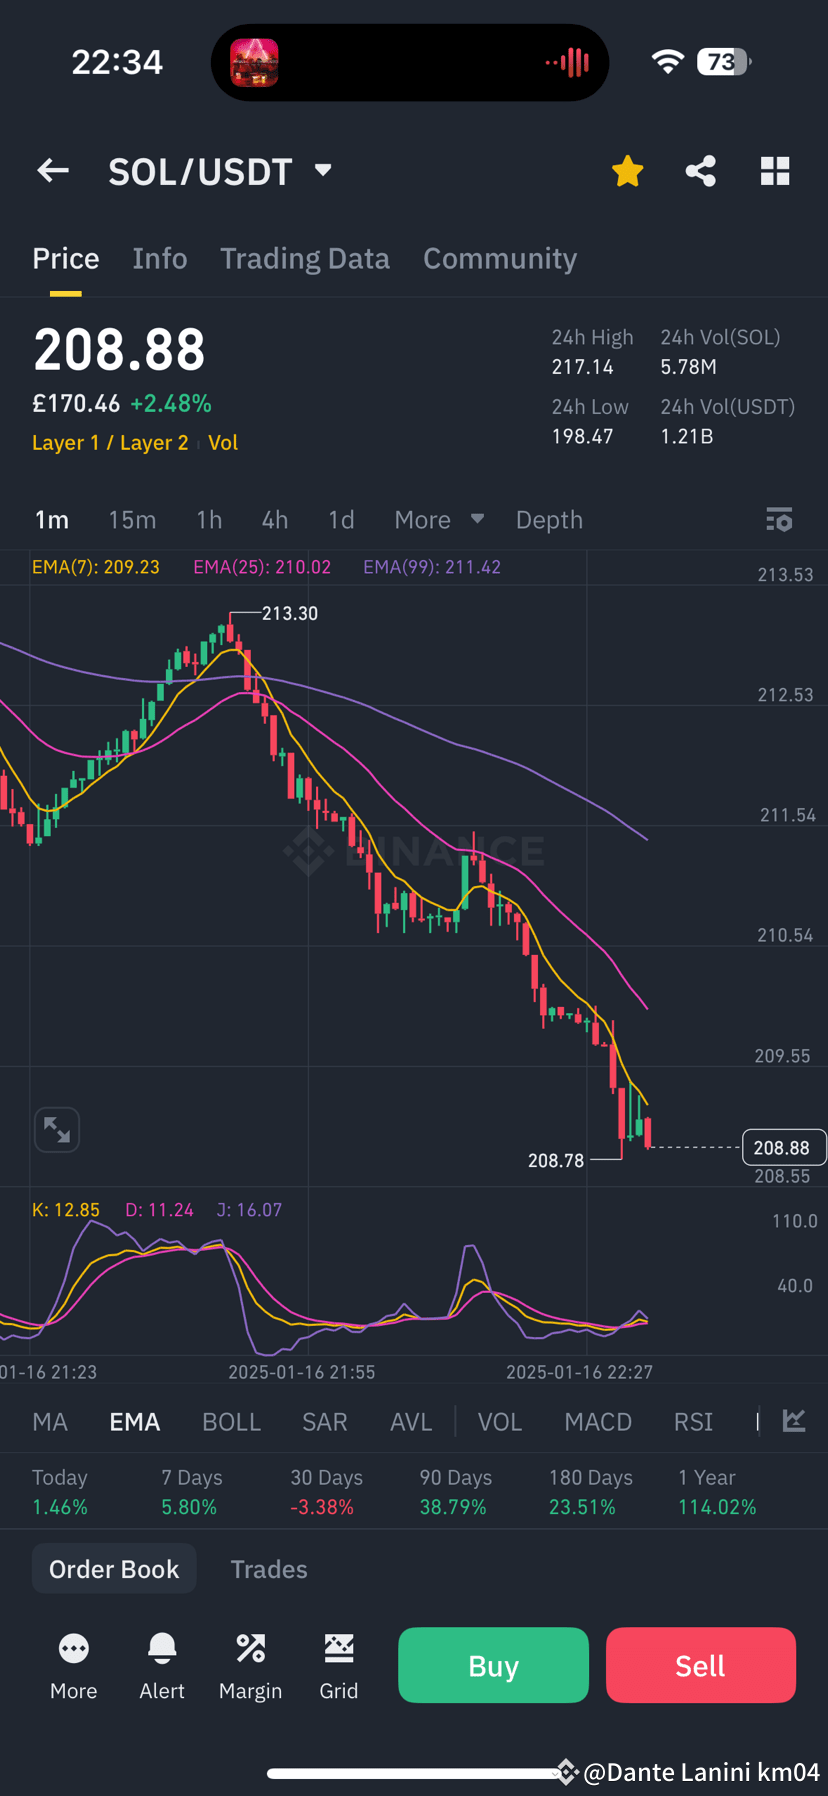Toggle the EMA indicator
Image resolution: width=828 pixels, height=1796 pixels.
click(x=135, y=1422)
